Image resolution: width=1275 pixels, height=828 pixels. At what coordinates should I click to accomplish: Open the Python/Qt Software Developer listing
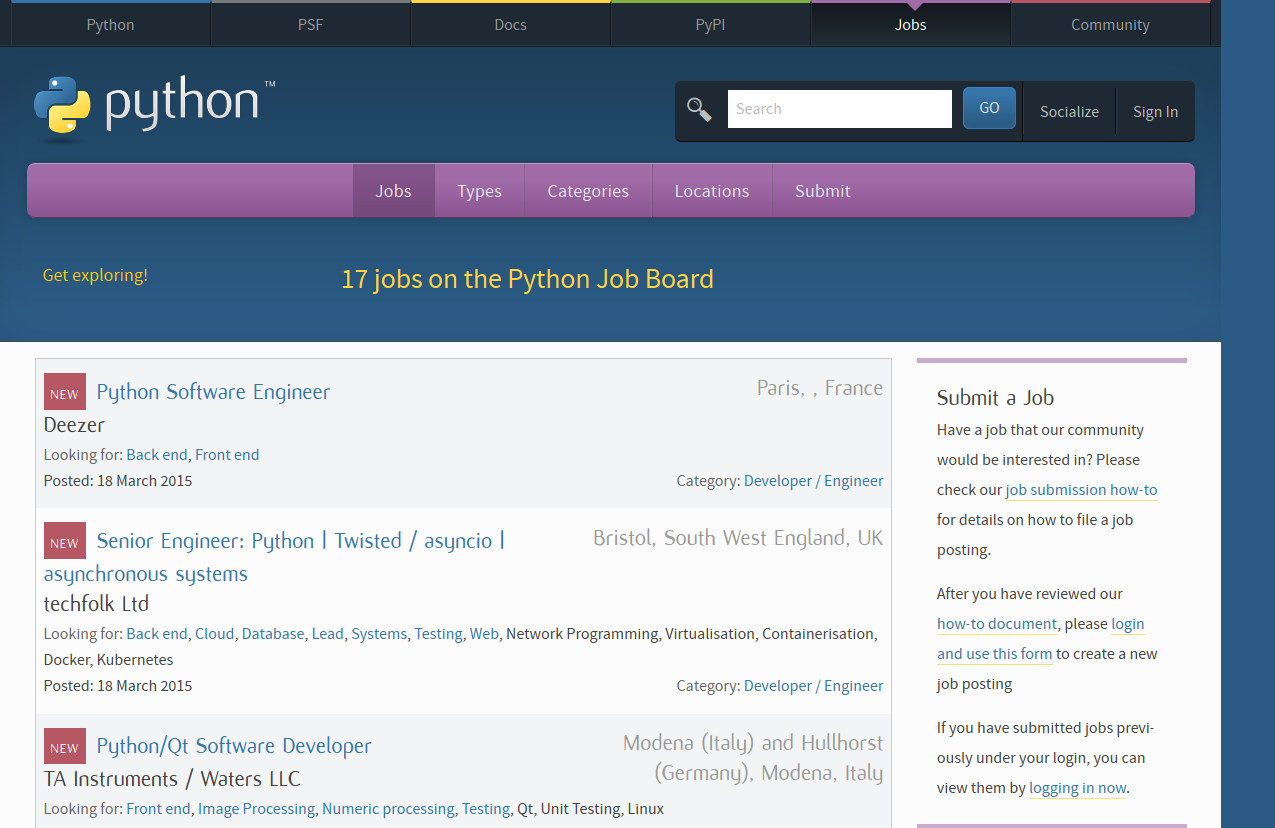coord(233,746)
